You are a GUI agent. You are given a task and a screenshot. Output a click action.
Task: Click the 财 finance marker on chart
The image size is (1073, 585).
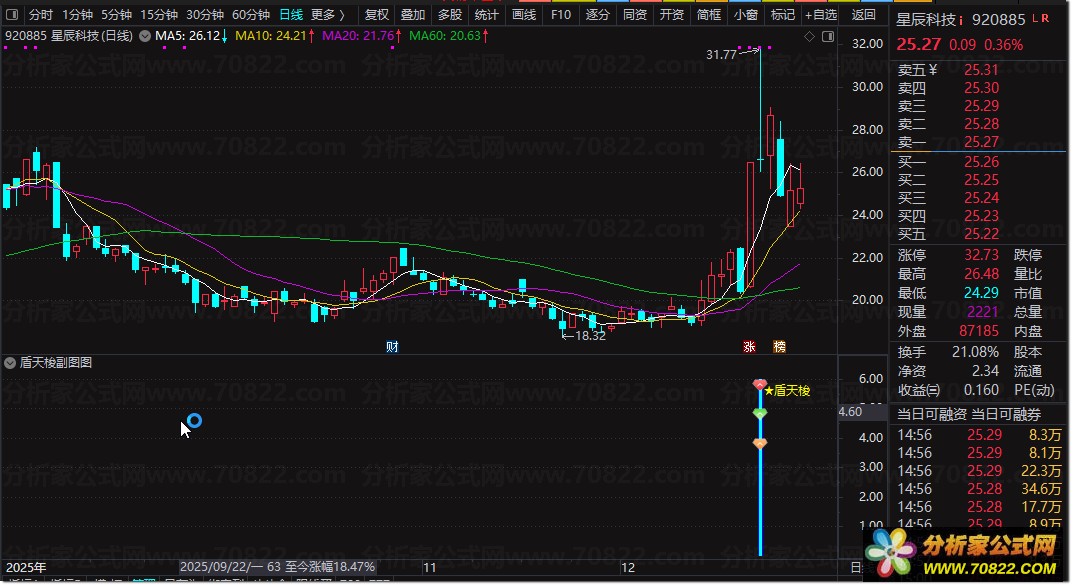click(x=392, y=346)
